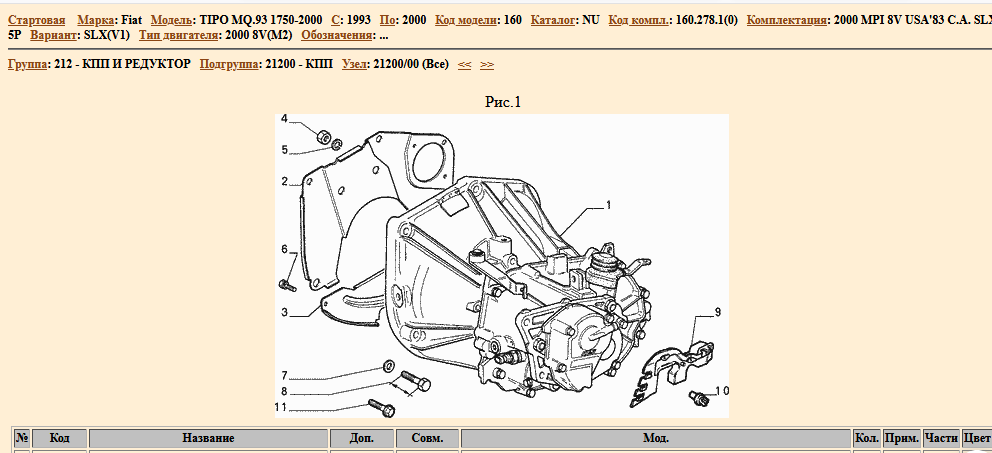Click the Мод. column header
Image resolution: width=992 pixels, height=453 pixels.
[x=655, y=439]
